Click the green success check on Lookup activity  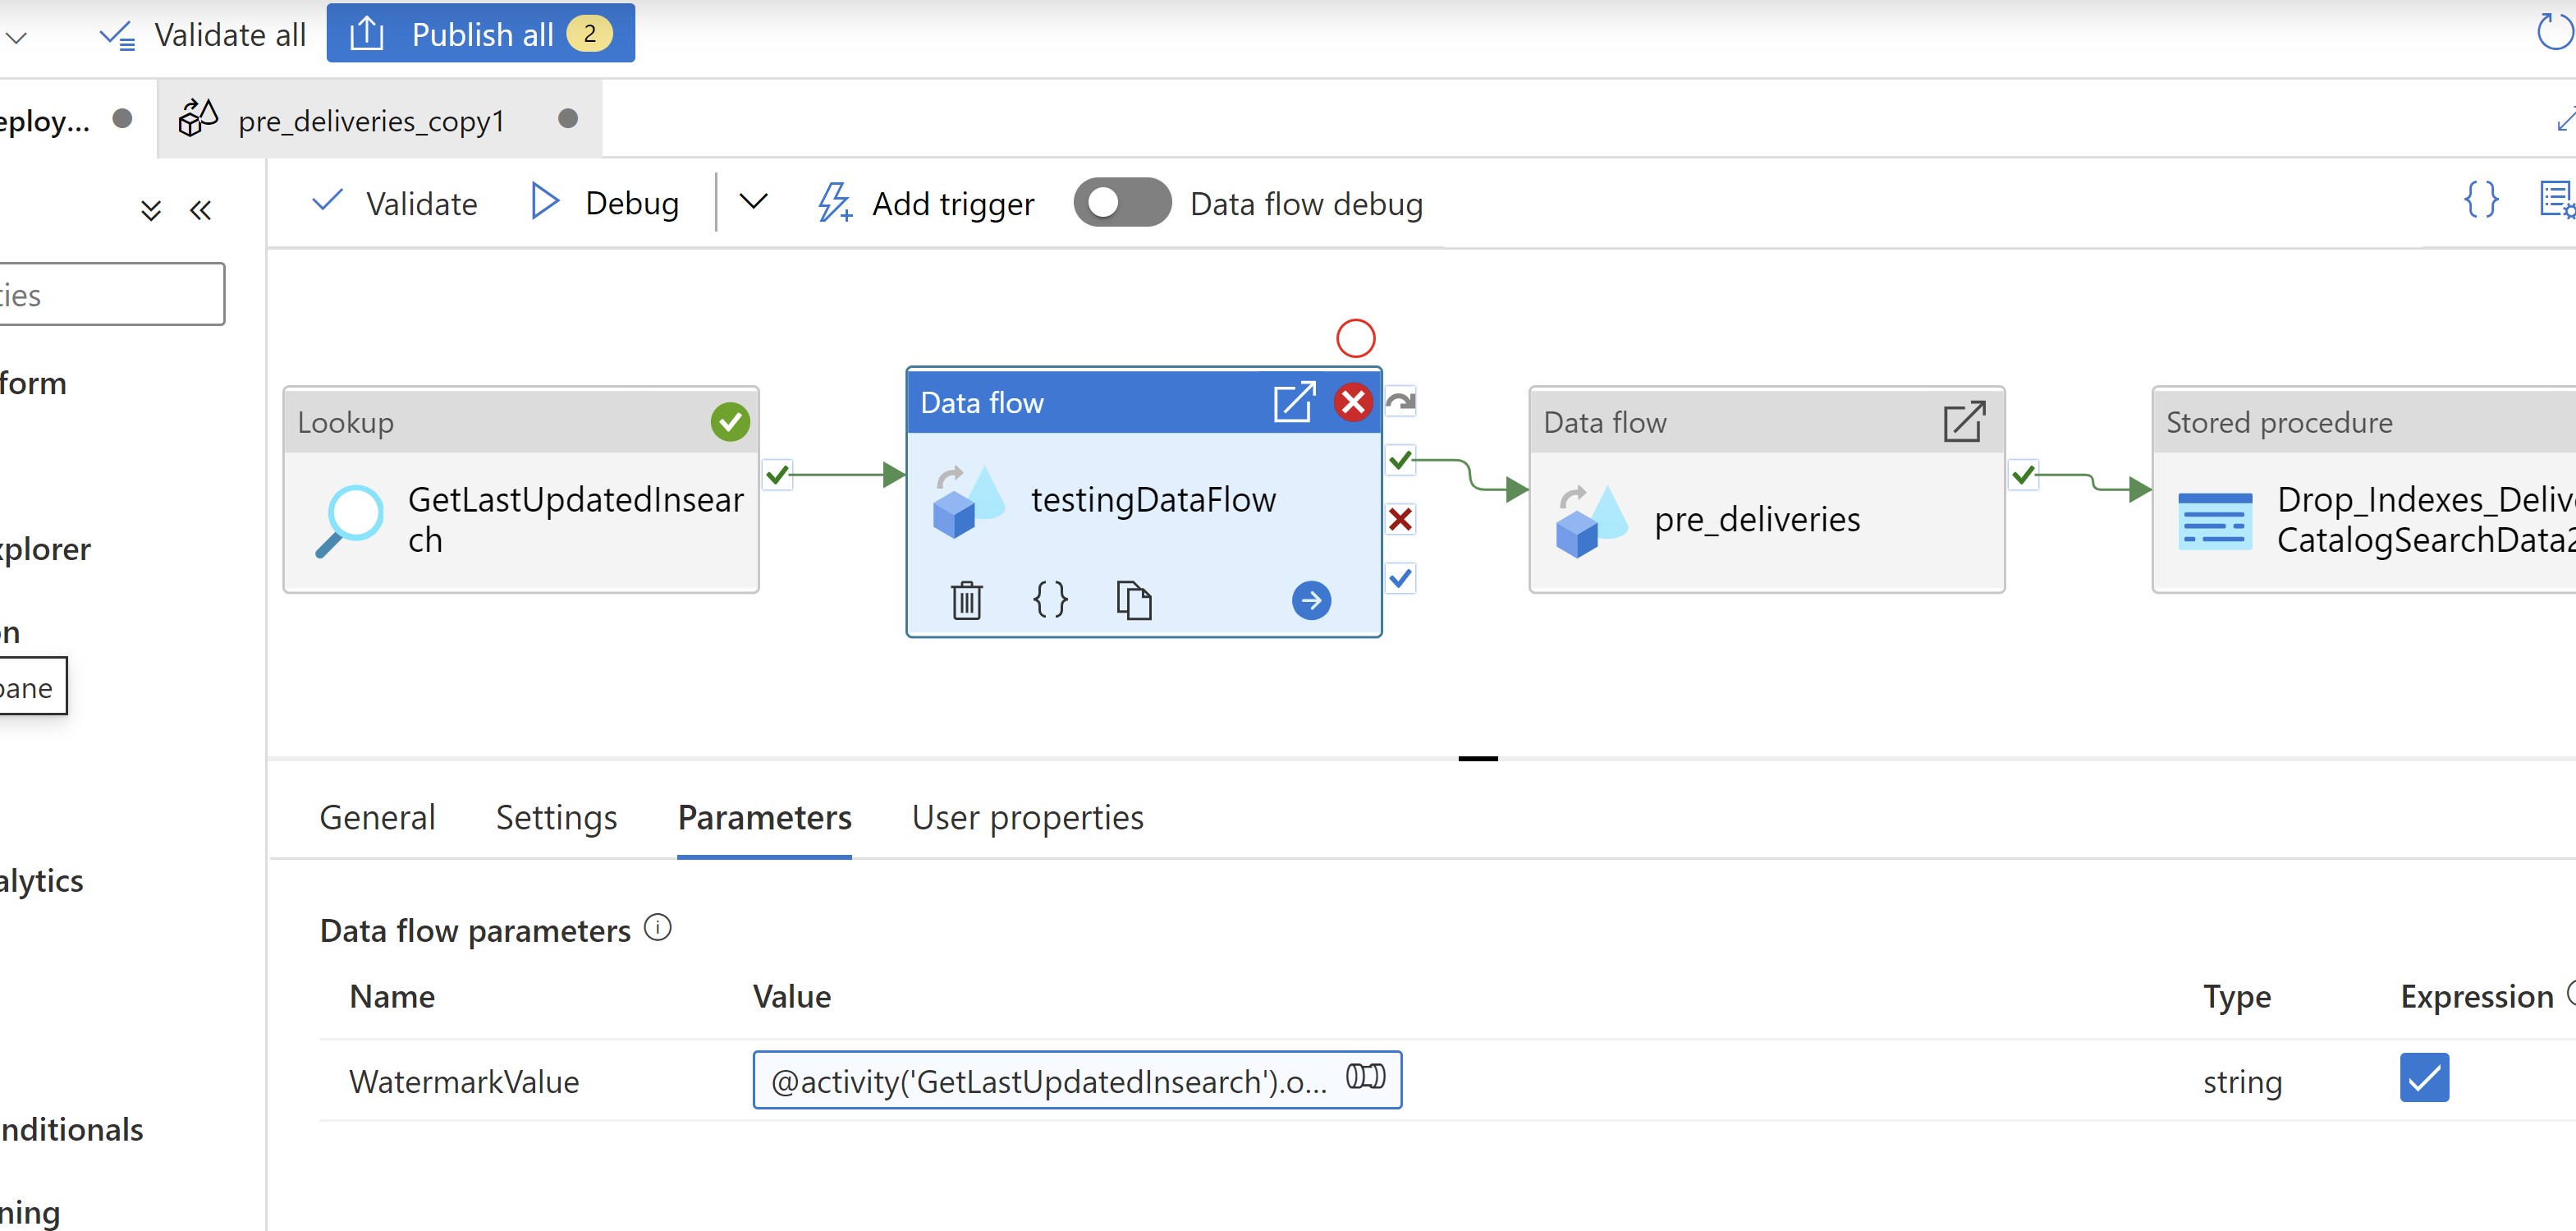click(730, 422)
